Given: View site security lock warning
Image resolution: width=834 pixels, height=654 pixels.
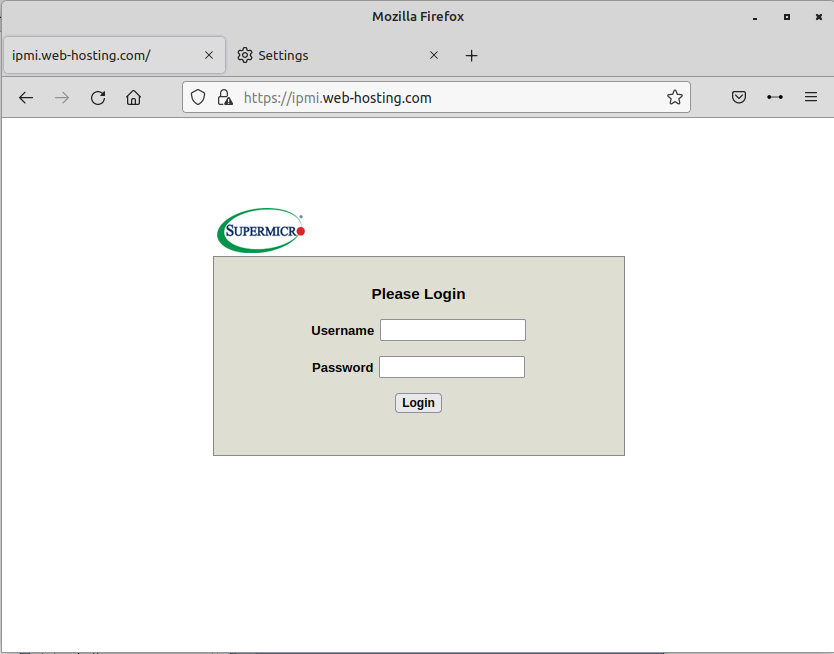Looking at the screenshot, I should click(225, 97).
